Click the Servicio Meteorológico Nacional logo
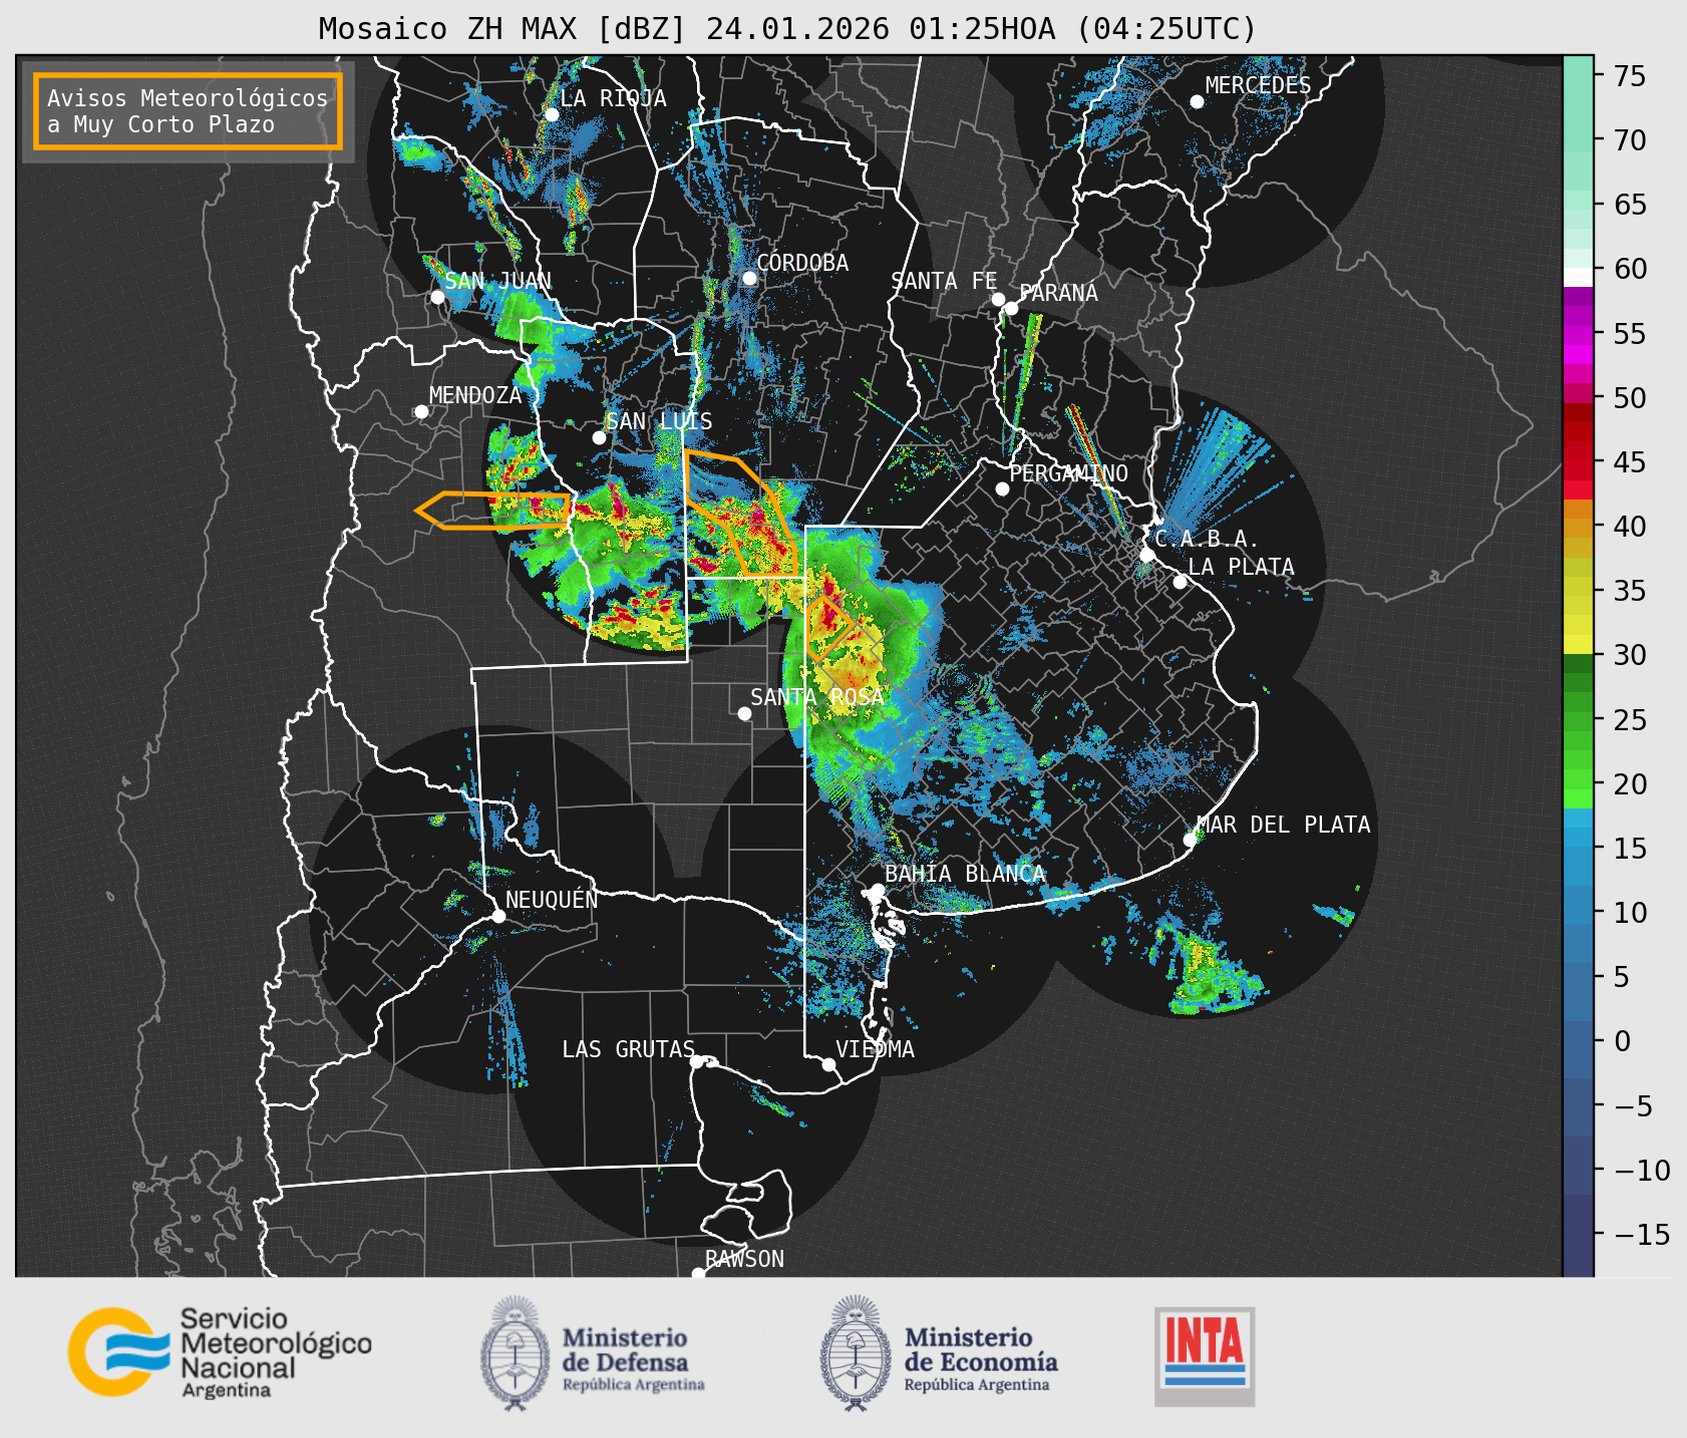 pos(220,1352)
